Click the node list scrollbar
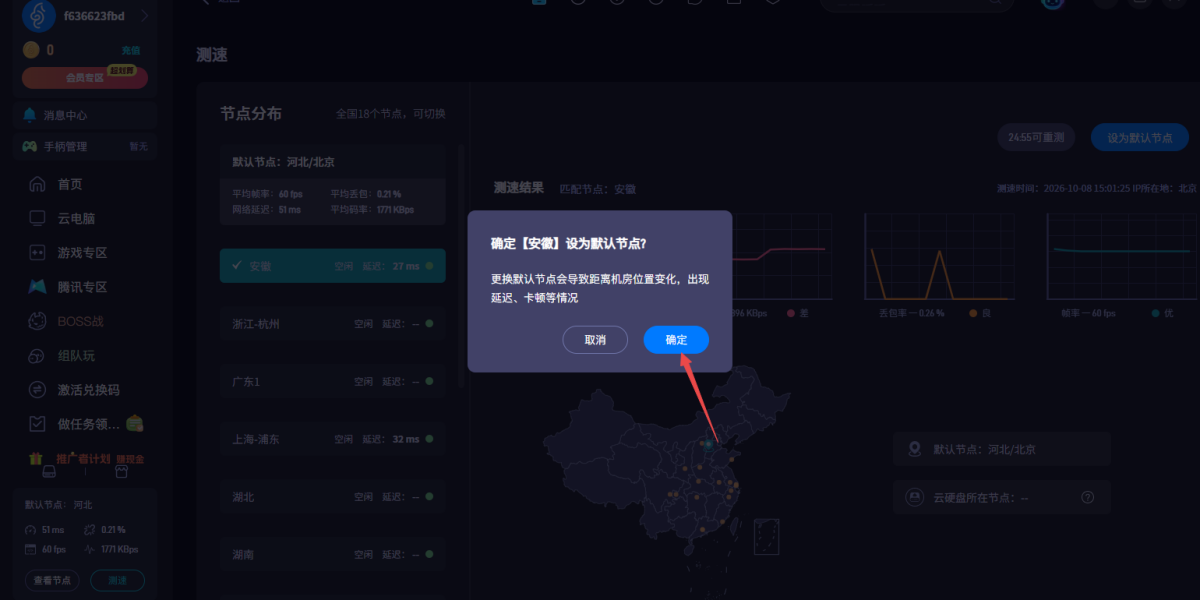This screenshot has height=600, width=1200. click(x=461, y=267)
